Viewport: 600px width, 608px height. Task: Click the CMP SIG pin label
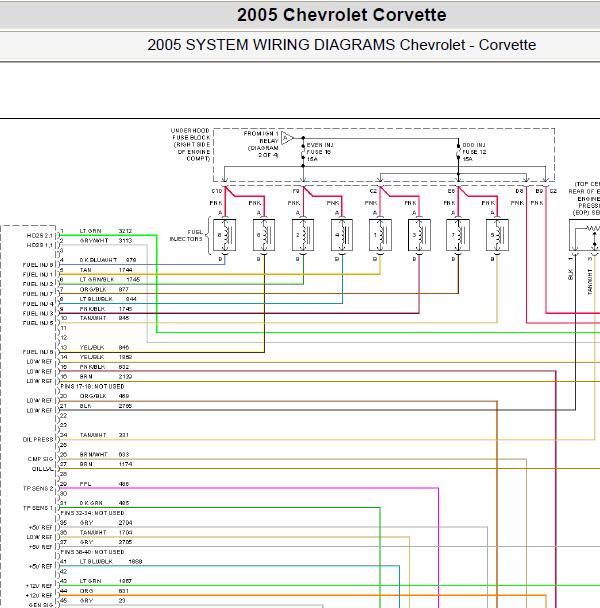pos(40,459)
